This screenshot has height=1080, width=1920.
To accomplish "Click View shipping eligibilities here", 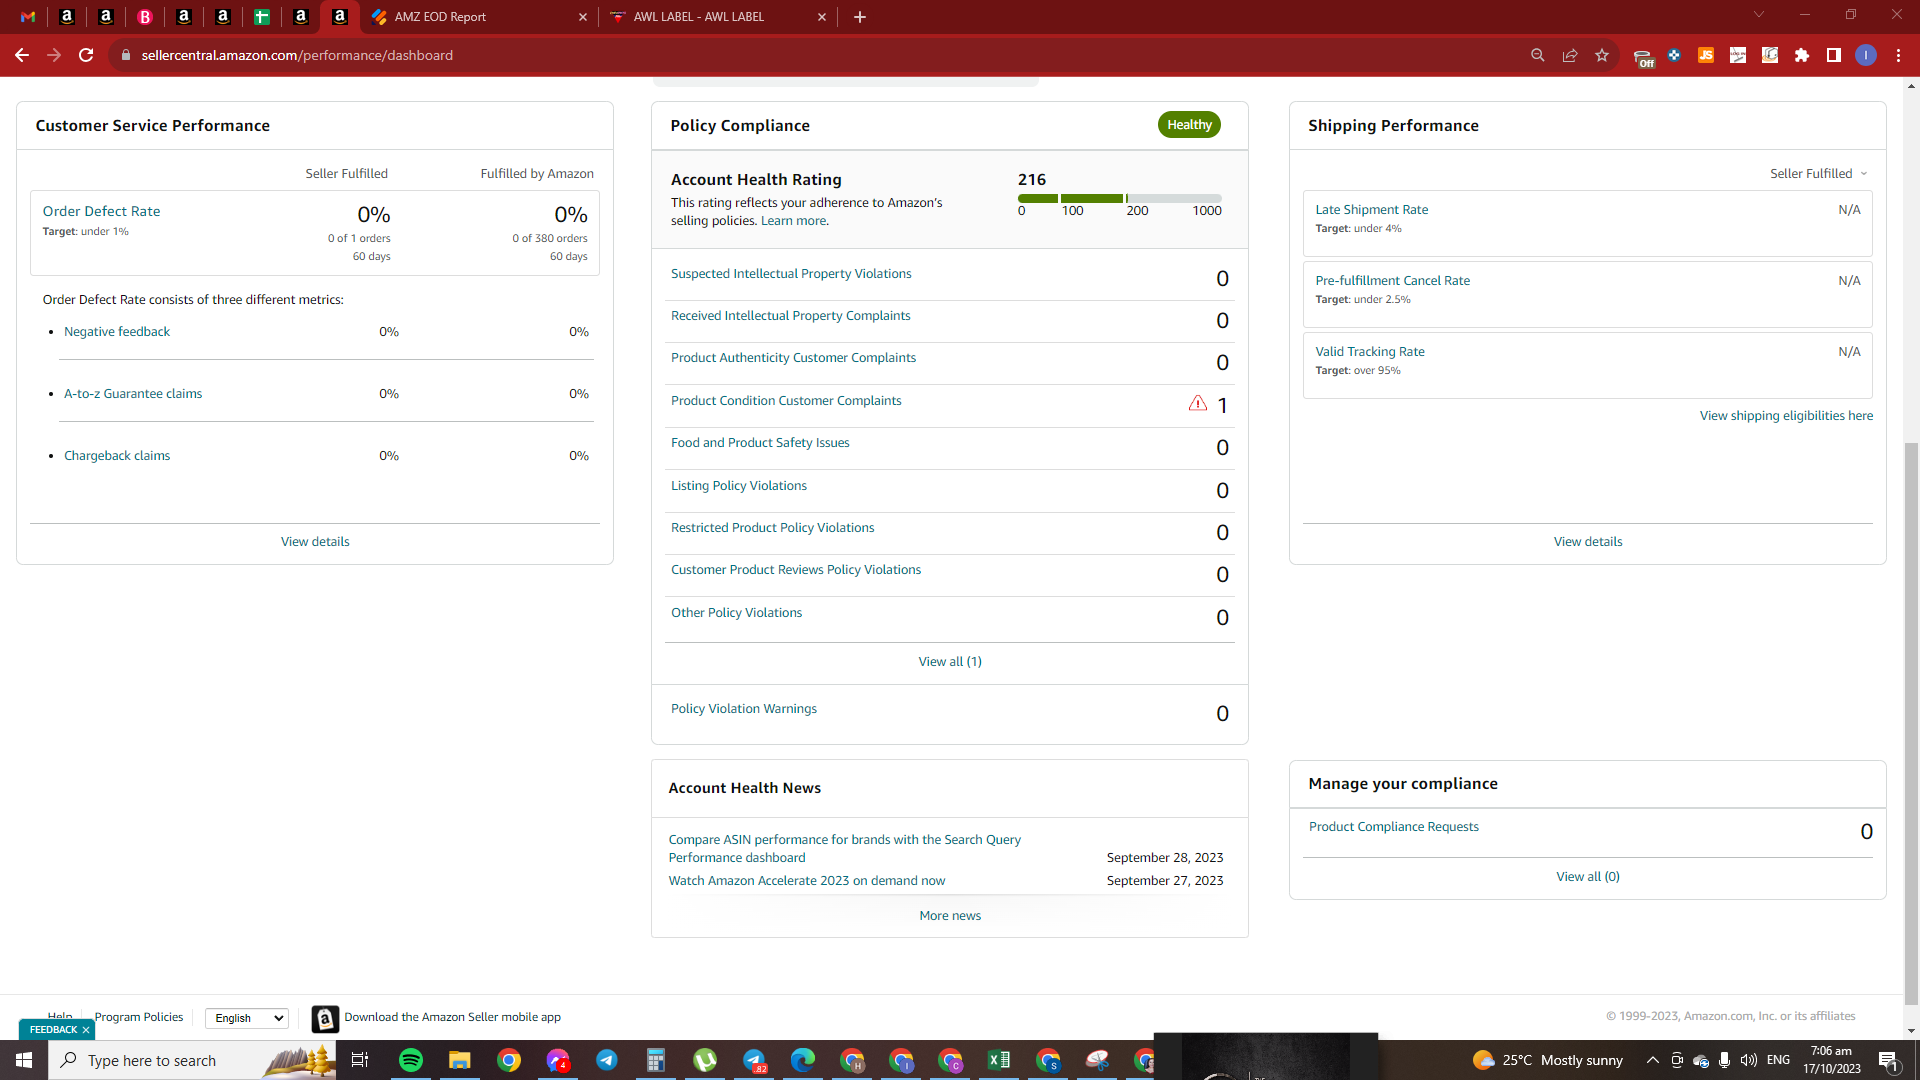I will coord(1786,416).
